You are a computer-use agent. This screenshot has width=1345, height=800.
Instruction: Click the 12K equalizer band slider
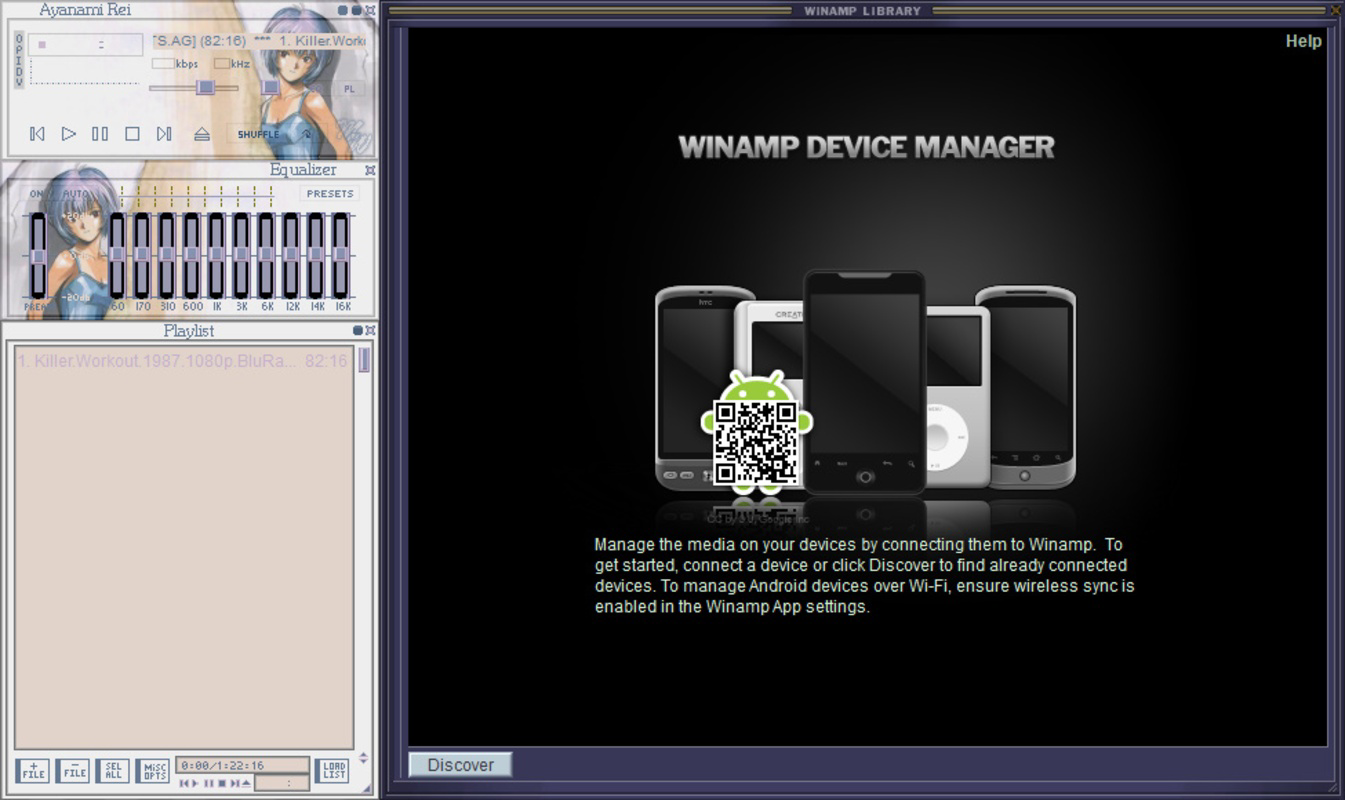click(291, 255)
